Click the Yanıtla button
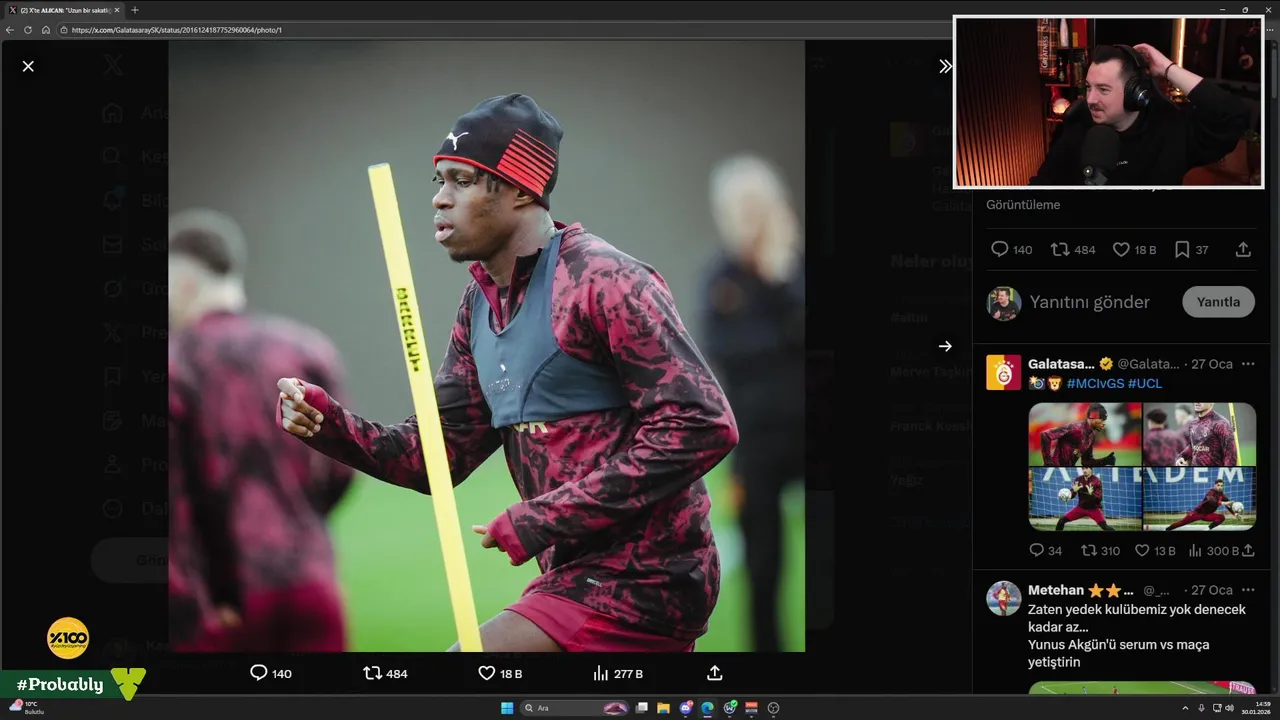The height and width of the screenshot is (720, 1280). point(1218,302)
